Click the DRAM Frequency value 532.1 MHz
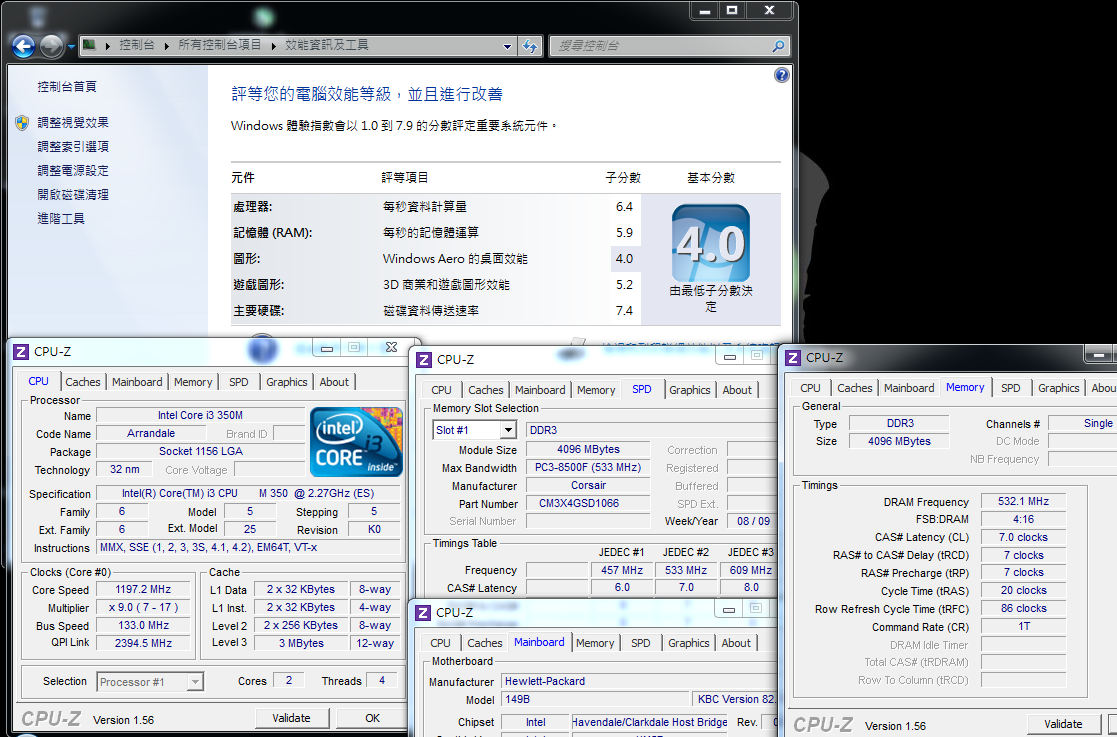Image resolution: width=1117 pixels, height=737 pixels. pos(1023,501)
